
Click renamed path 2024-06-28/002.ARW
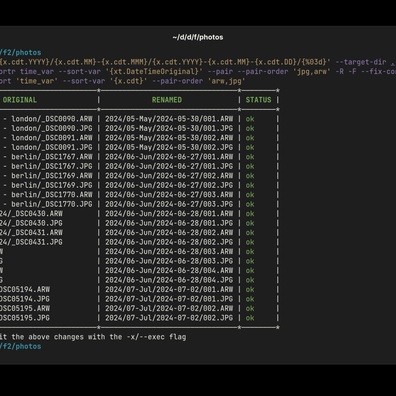169,232
